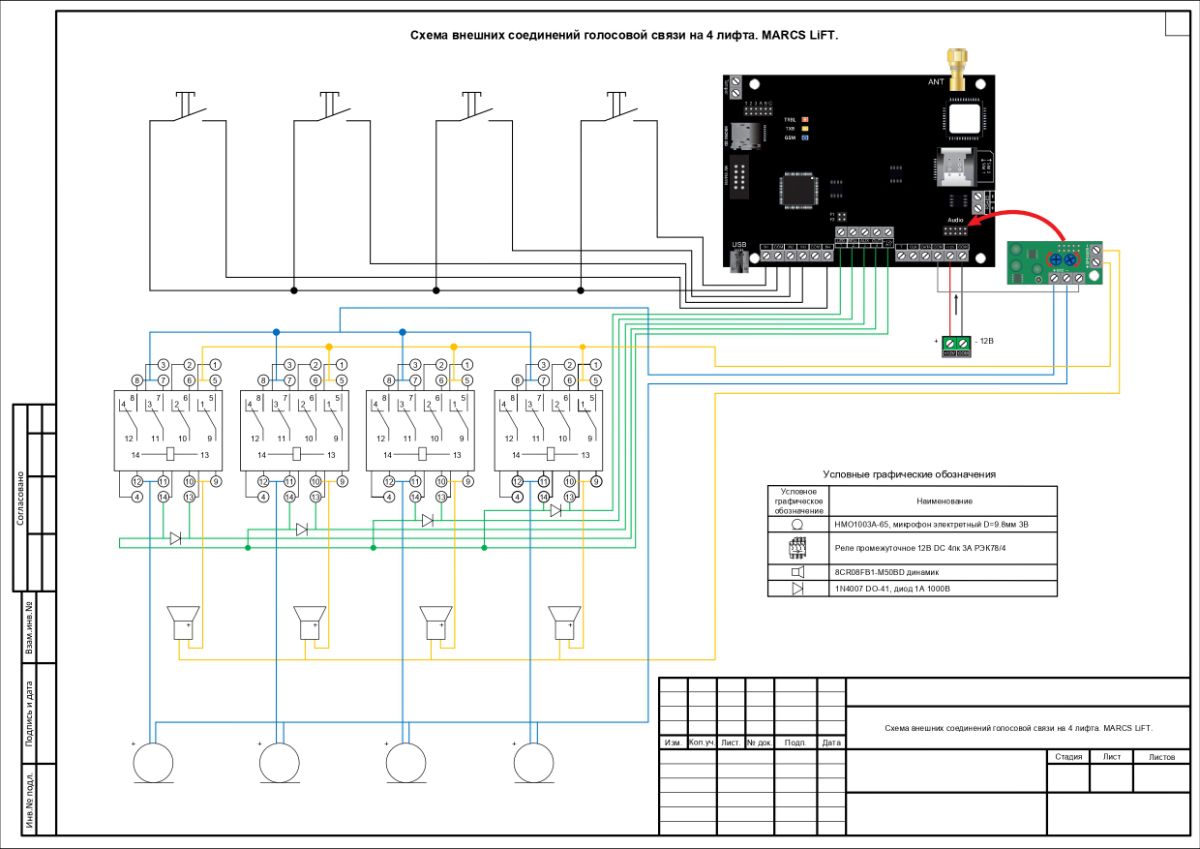Screen dimensions: 1200x849
Task: Click 'Условные графические обозначения' legend heading
Action: coord(909,474)
